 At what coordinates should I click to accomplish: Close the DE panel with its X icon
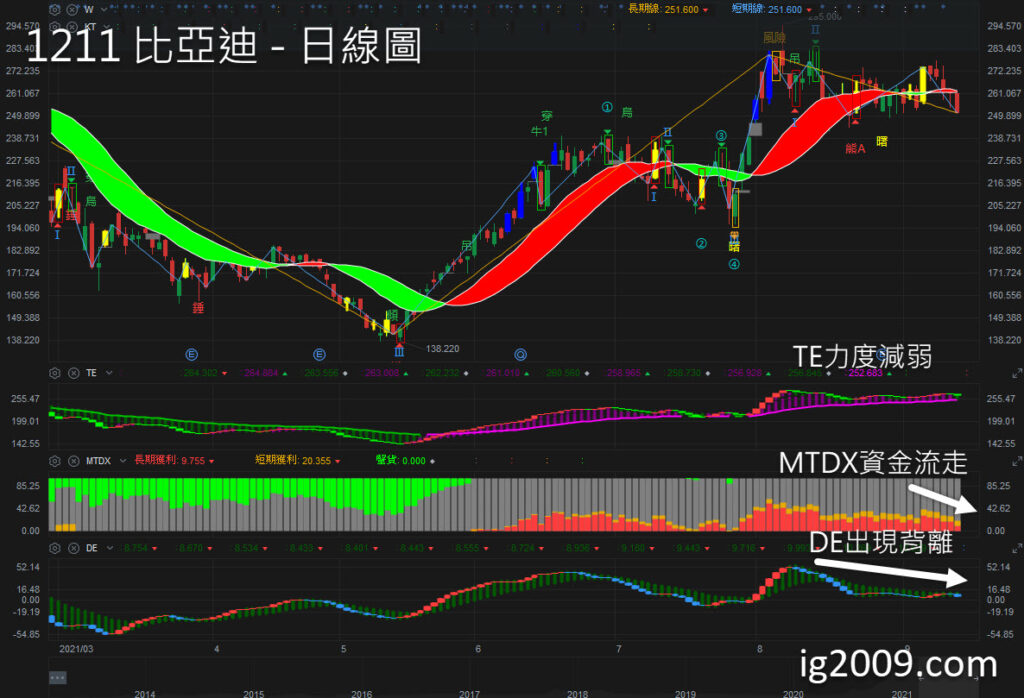coord(73,548)
